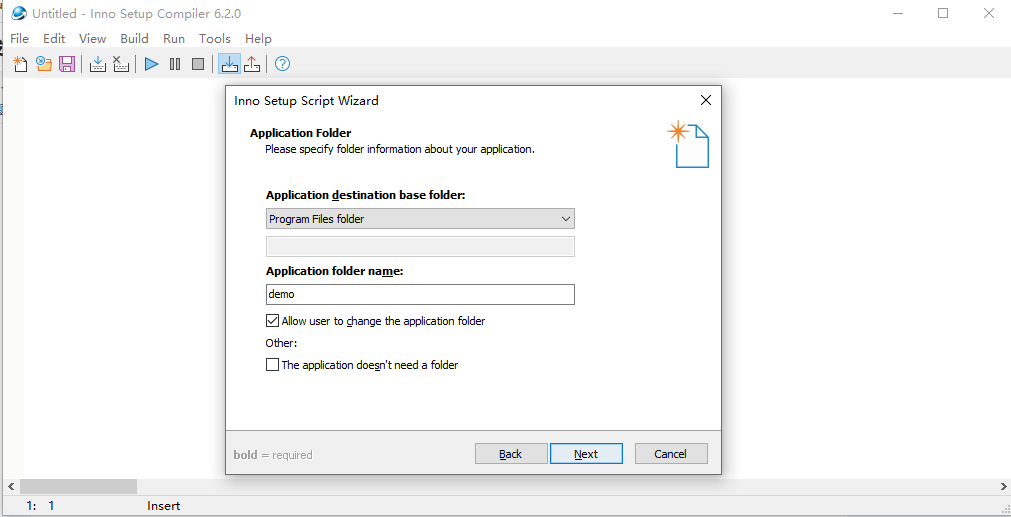Click the Inno Setup title bar icon

19,13
